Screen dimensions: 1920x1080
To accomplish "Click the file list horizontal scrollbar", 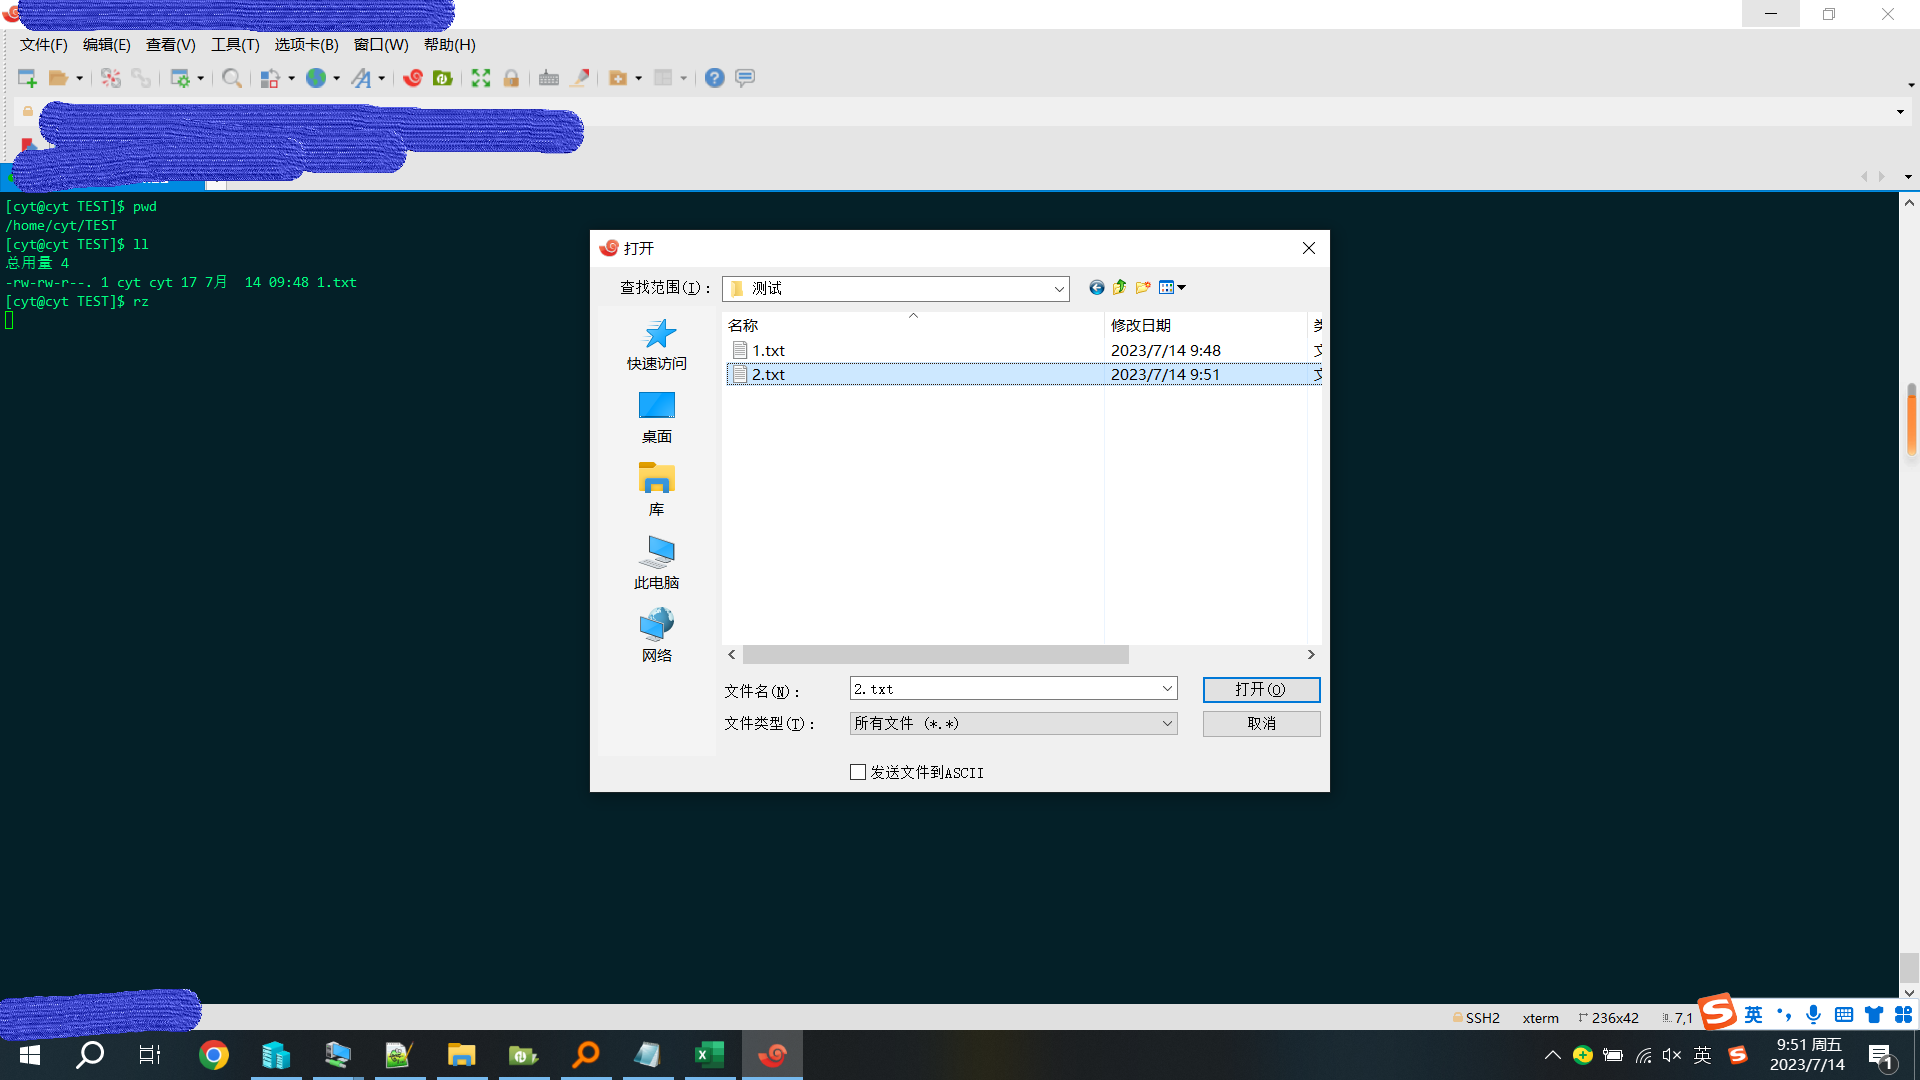I will (x=935, y=655).
